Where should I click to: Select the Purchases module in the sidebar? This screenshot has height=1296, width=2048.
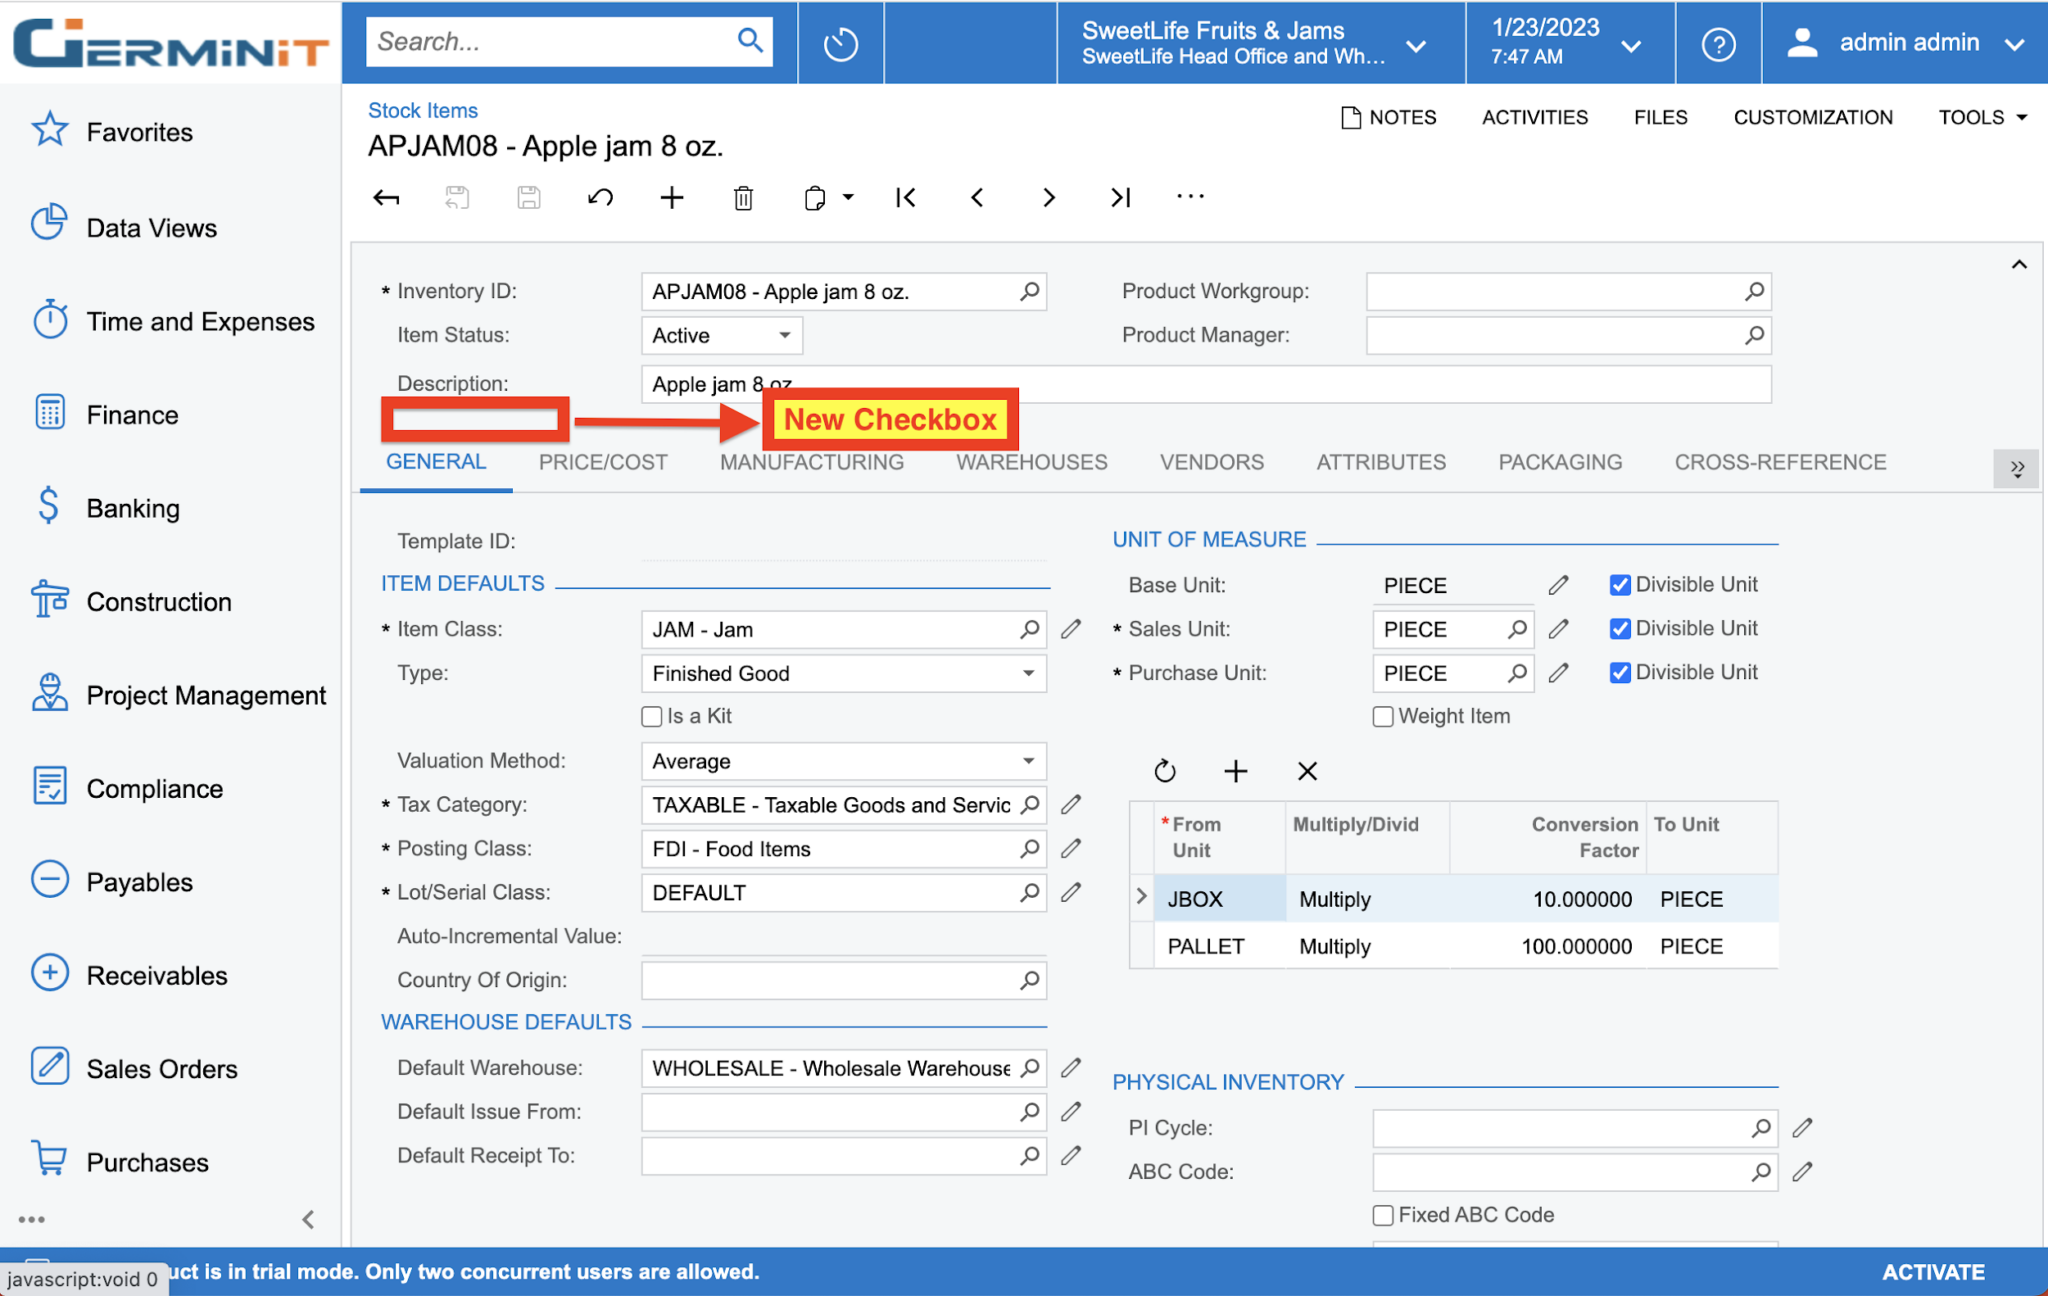click(x=146, y=1161)
